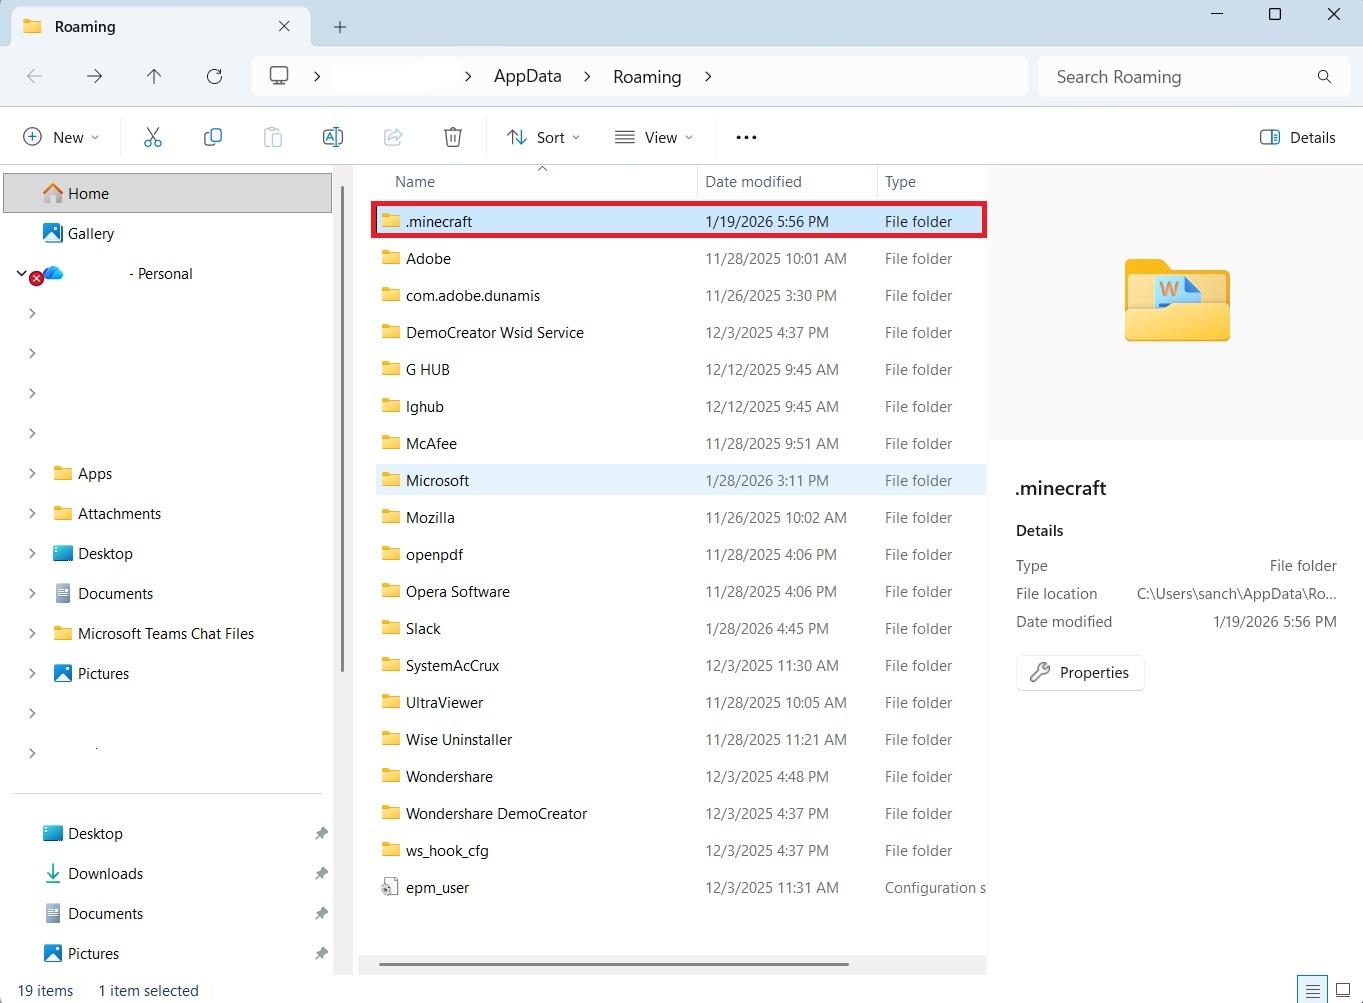
Task: Click the Cut icon in the toolbar
Action: (152, 137)
